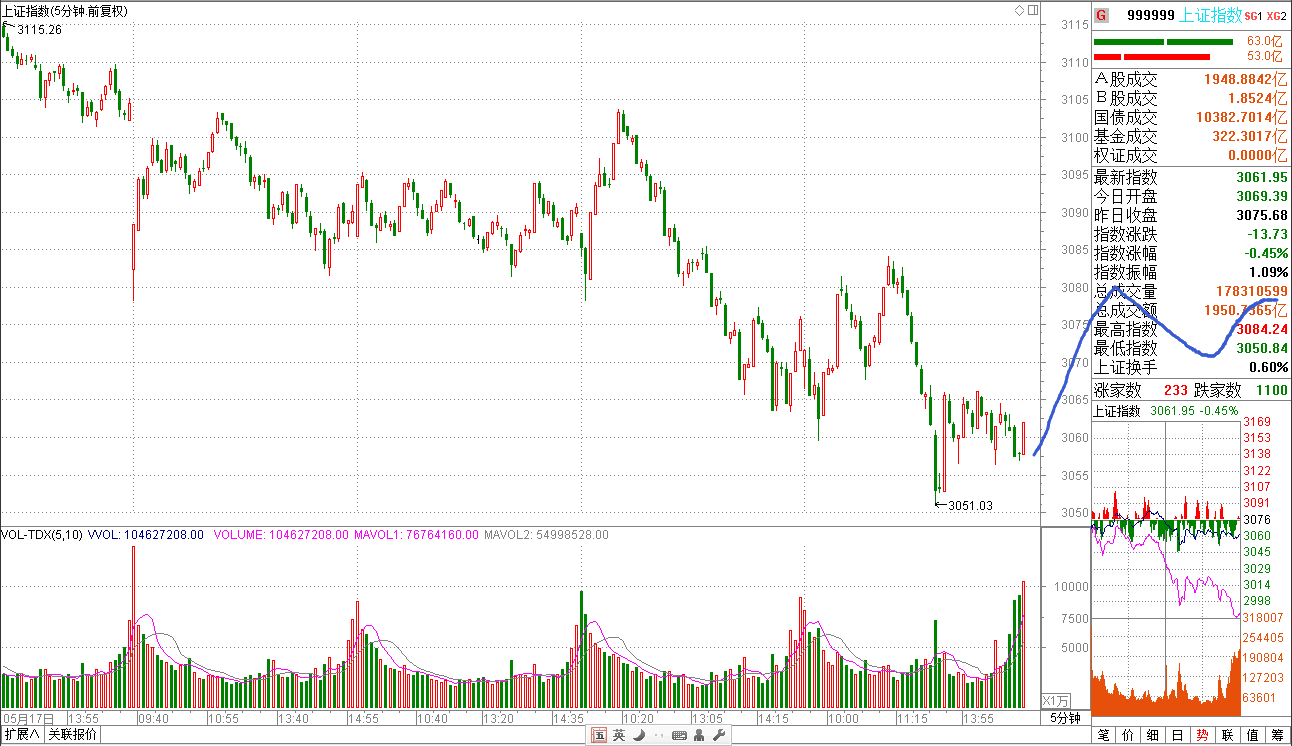This screenshot has width=1292, height=746.
Task: Click the IME user icon
Action: (x=699, y=735)
